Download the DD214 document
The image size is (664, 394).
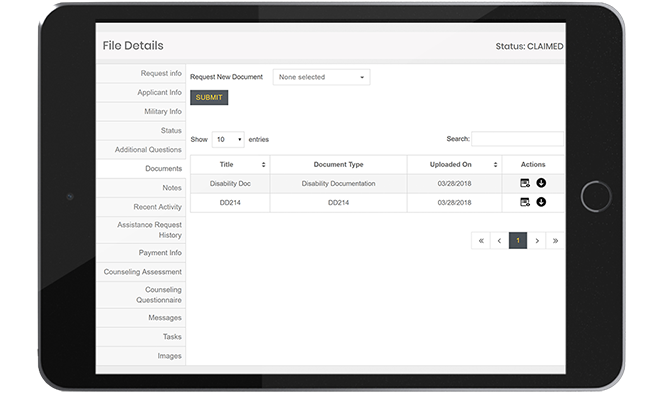pyautogui.click(x=541, y=202)
